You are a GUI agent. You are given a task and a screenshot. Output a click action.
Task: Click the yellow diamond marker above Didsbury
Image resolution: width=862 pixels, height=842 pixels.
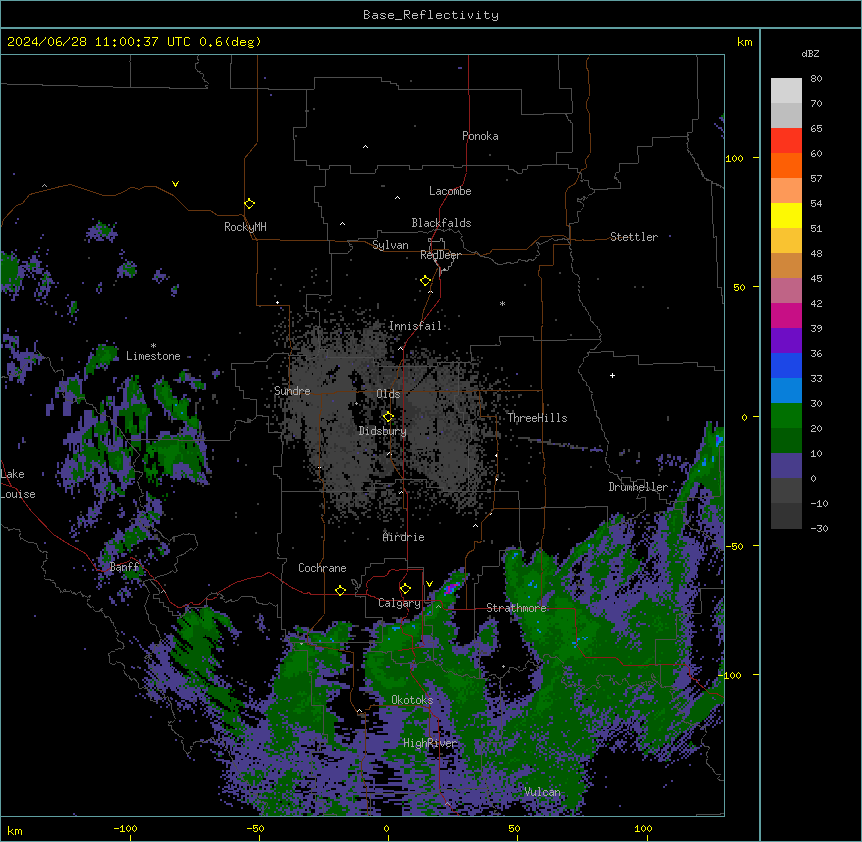tap(388, 416)
